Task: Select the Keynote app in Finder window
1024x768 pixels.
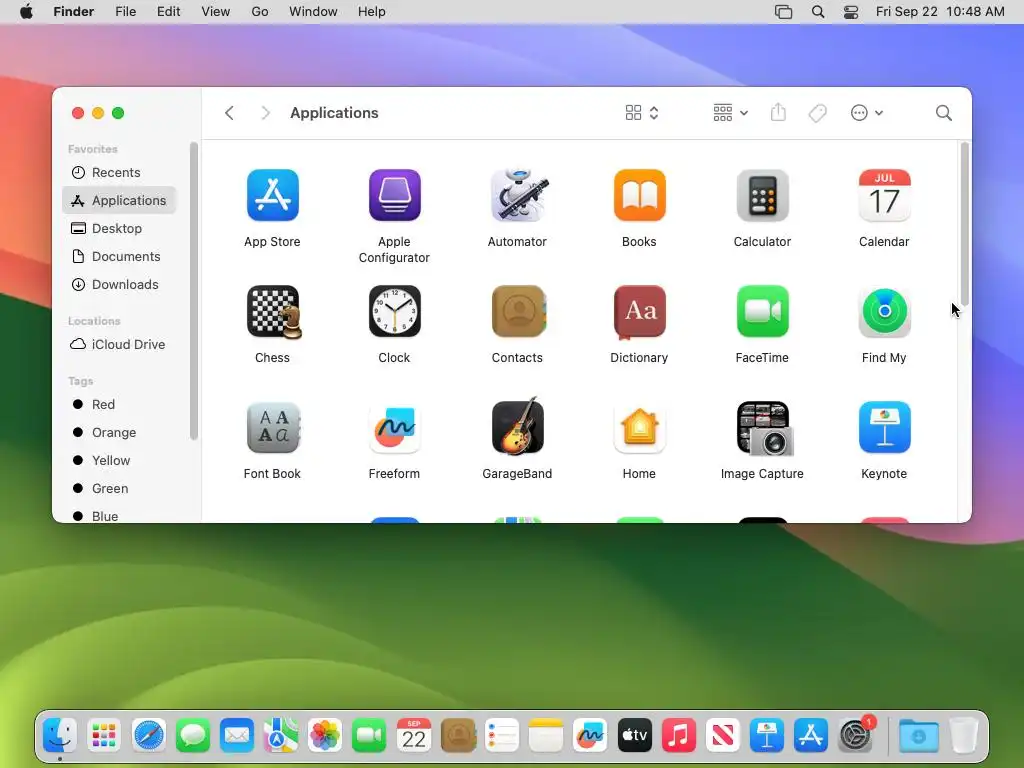Action: tap(884, 428)
